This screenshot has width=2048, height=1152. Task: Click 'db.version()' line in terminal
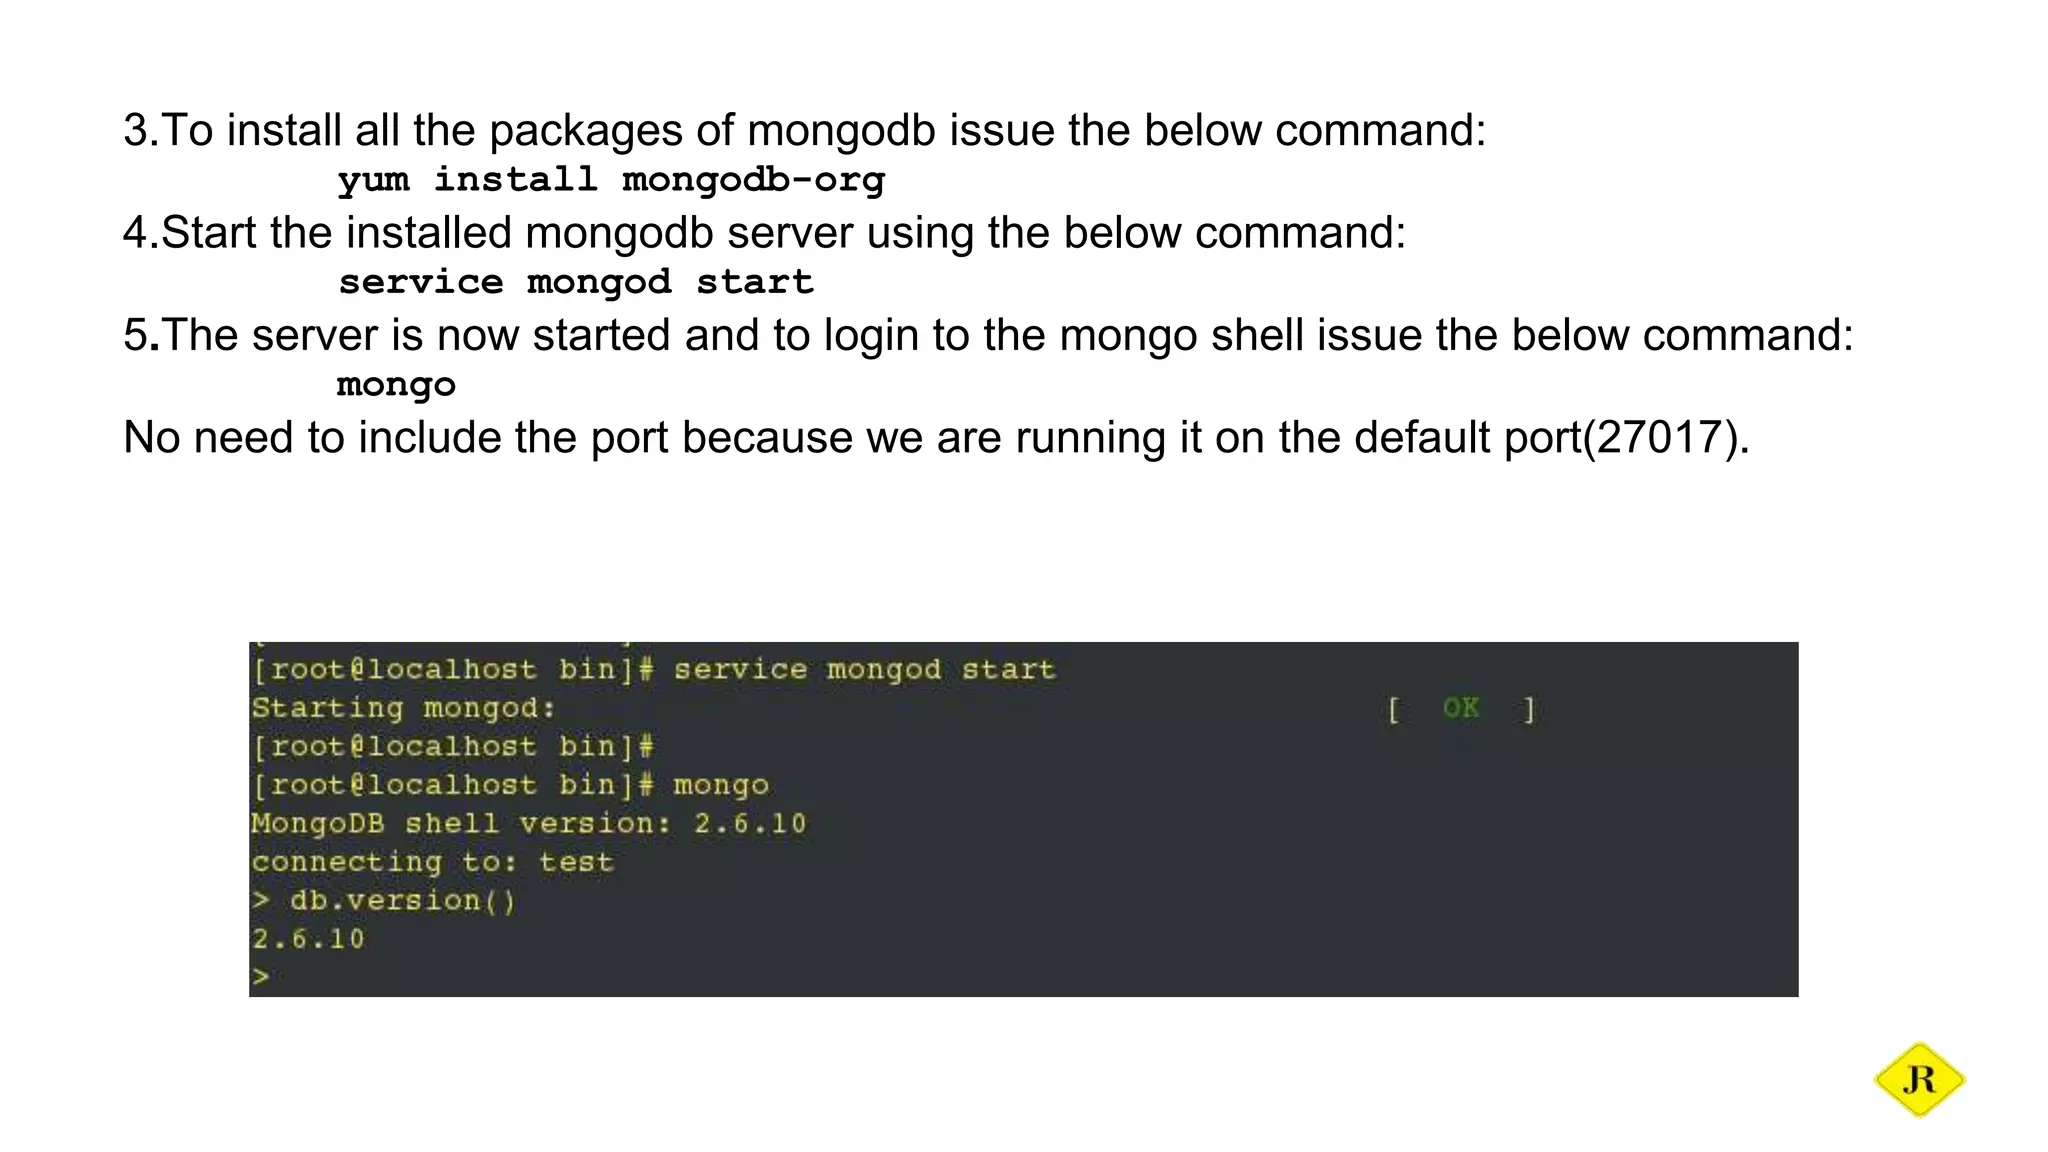(384, 900)
